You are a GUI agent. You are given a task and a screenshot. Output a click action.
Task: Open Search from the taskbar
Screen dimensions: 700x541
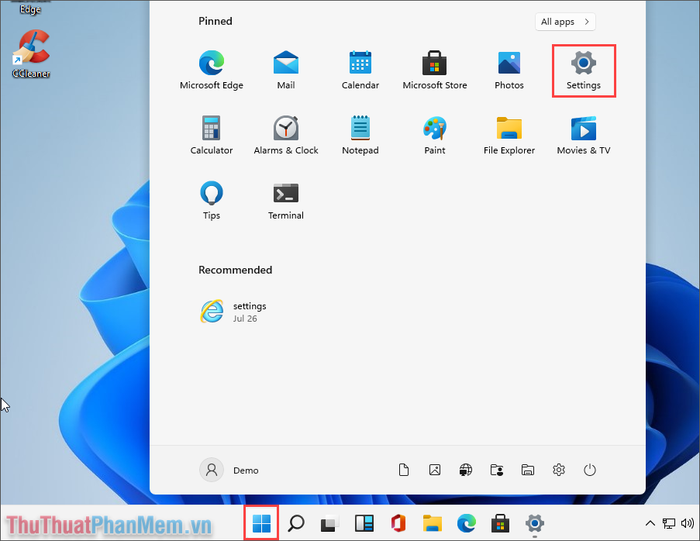coord(296,523)
